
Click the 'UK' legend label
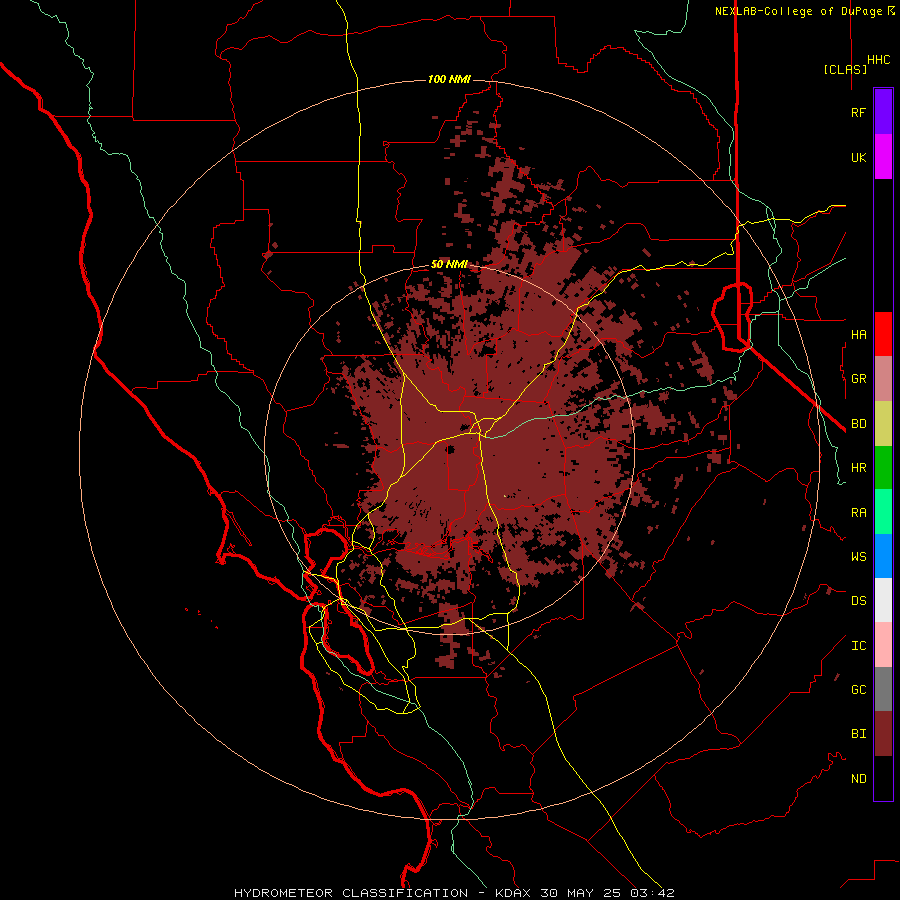tap(858, 157)
